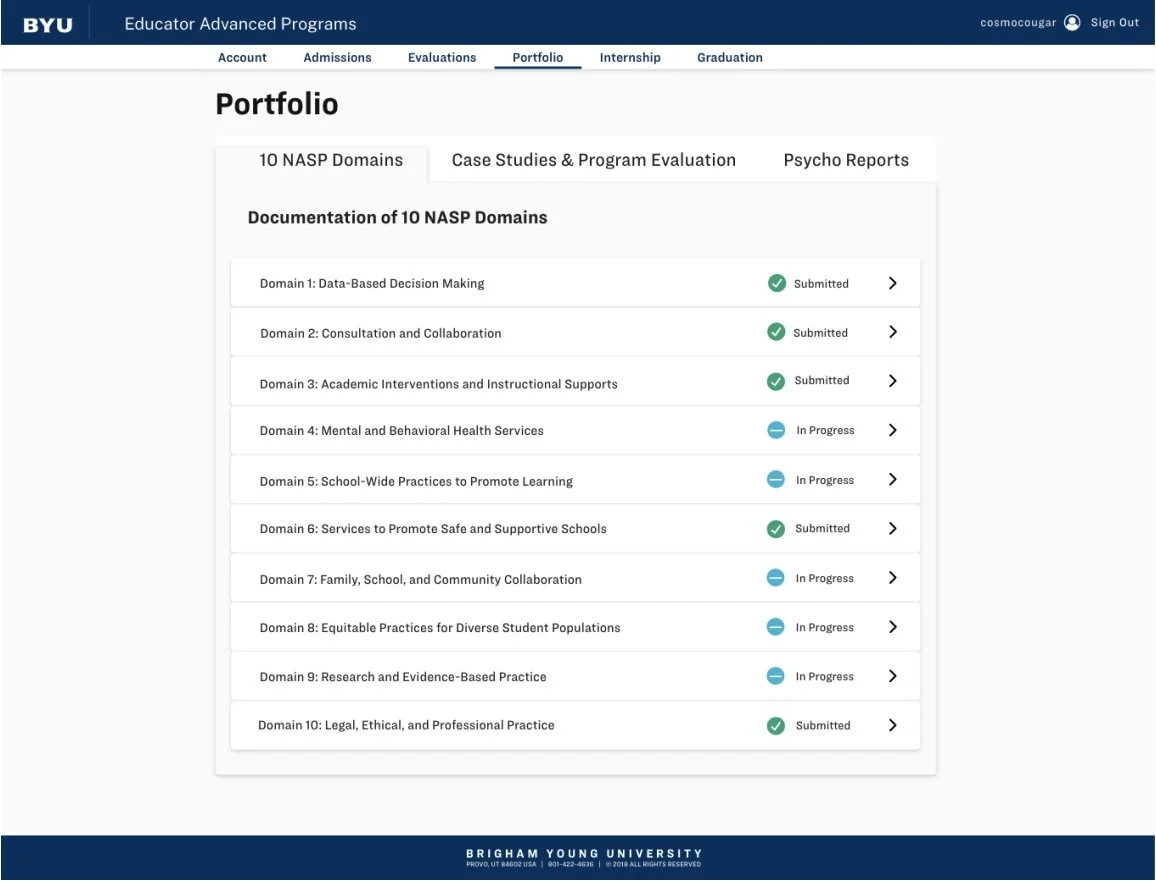Expand Domain 4: Mental and Behavioral Health Services
Screen dimensions: 1156x882
[x=893, y=429]
